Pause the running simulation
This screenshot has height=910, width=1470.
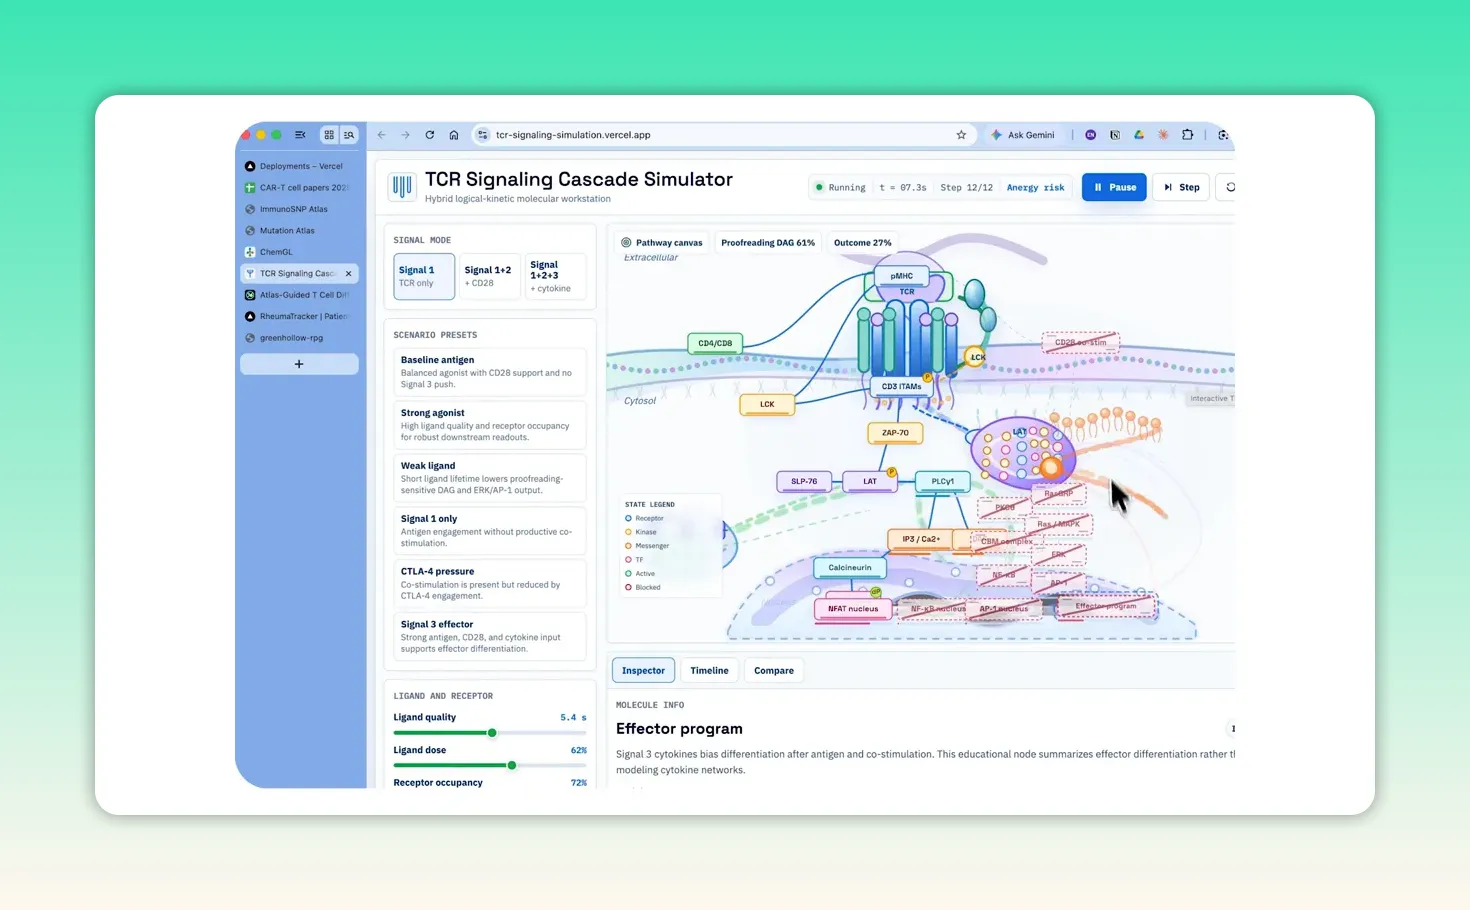pos(1114,187)
